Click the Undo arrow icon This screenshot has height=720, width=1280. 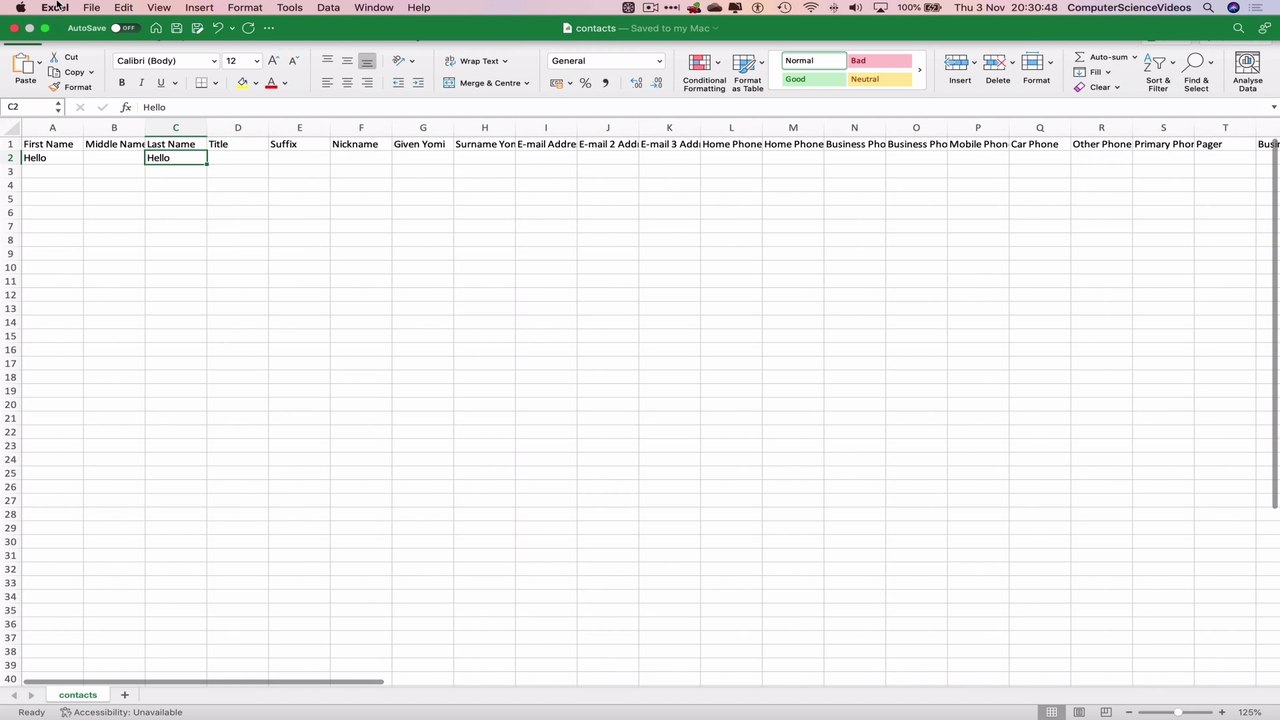click(217, 28)
